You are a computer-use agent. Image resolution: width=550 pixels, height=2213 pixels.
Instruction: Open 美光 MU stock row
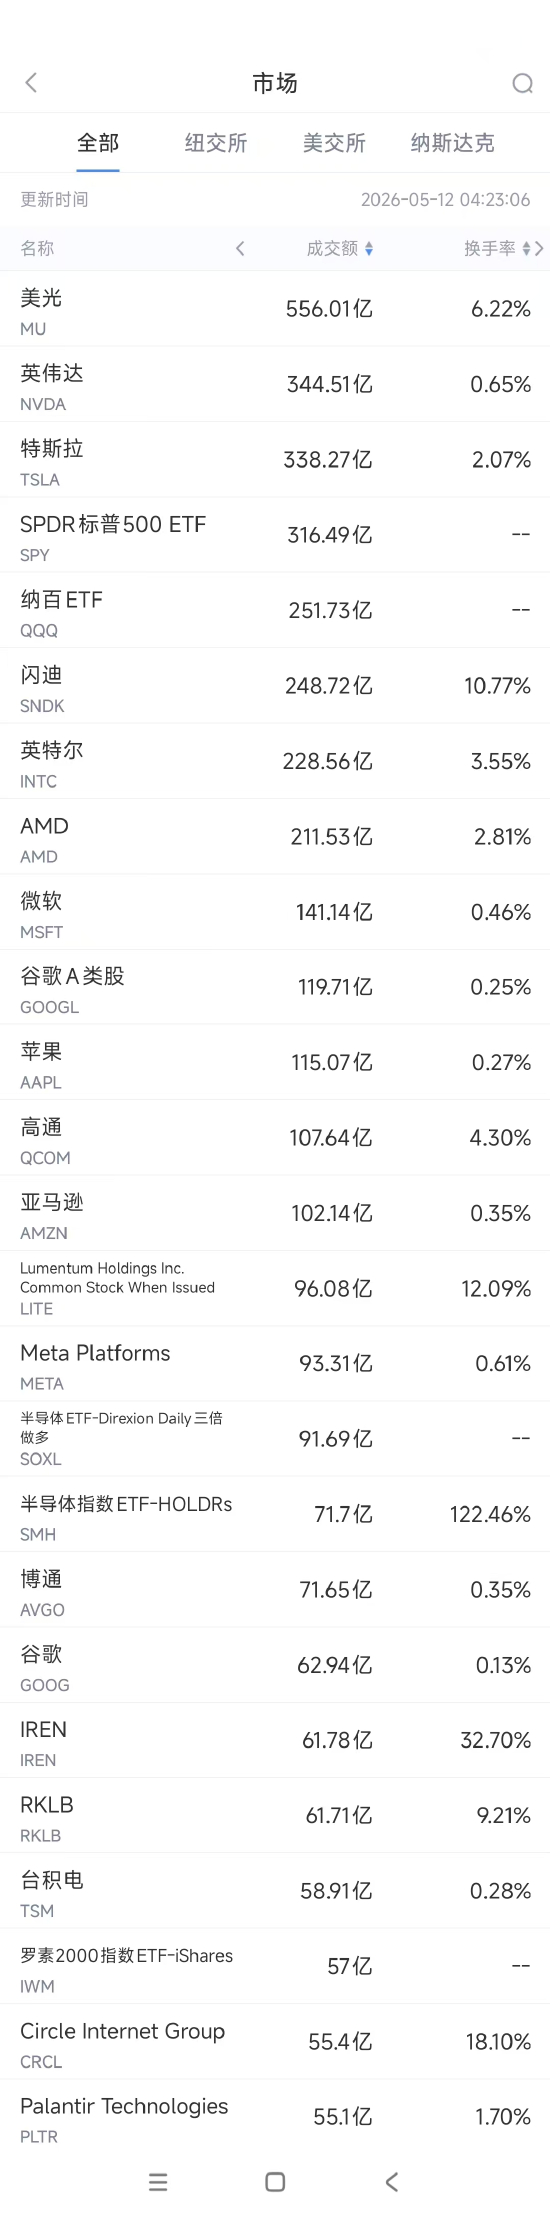275,309
